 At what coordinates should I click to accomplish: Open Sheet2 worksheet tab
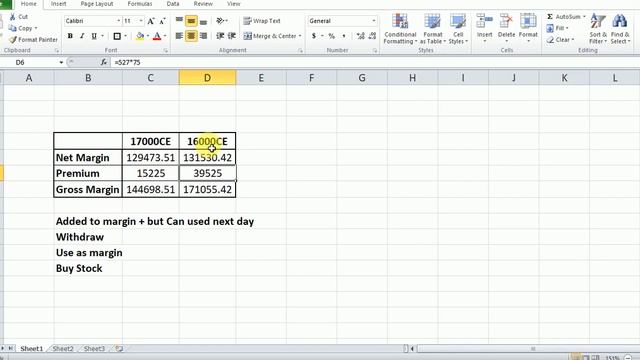coord(63,349)
